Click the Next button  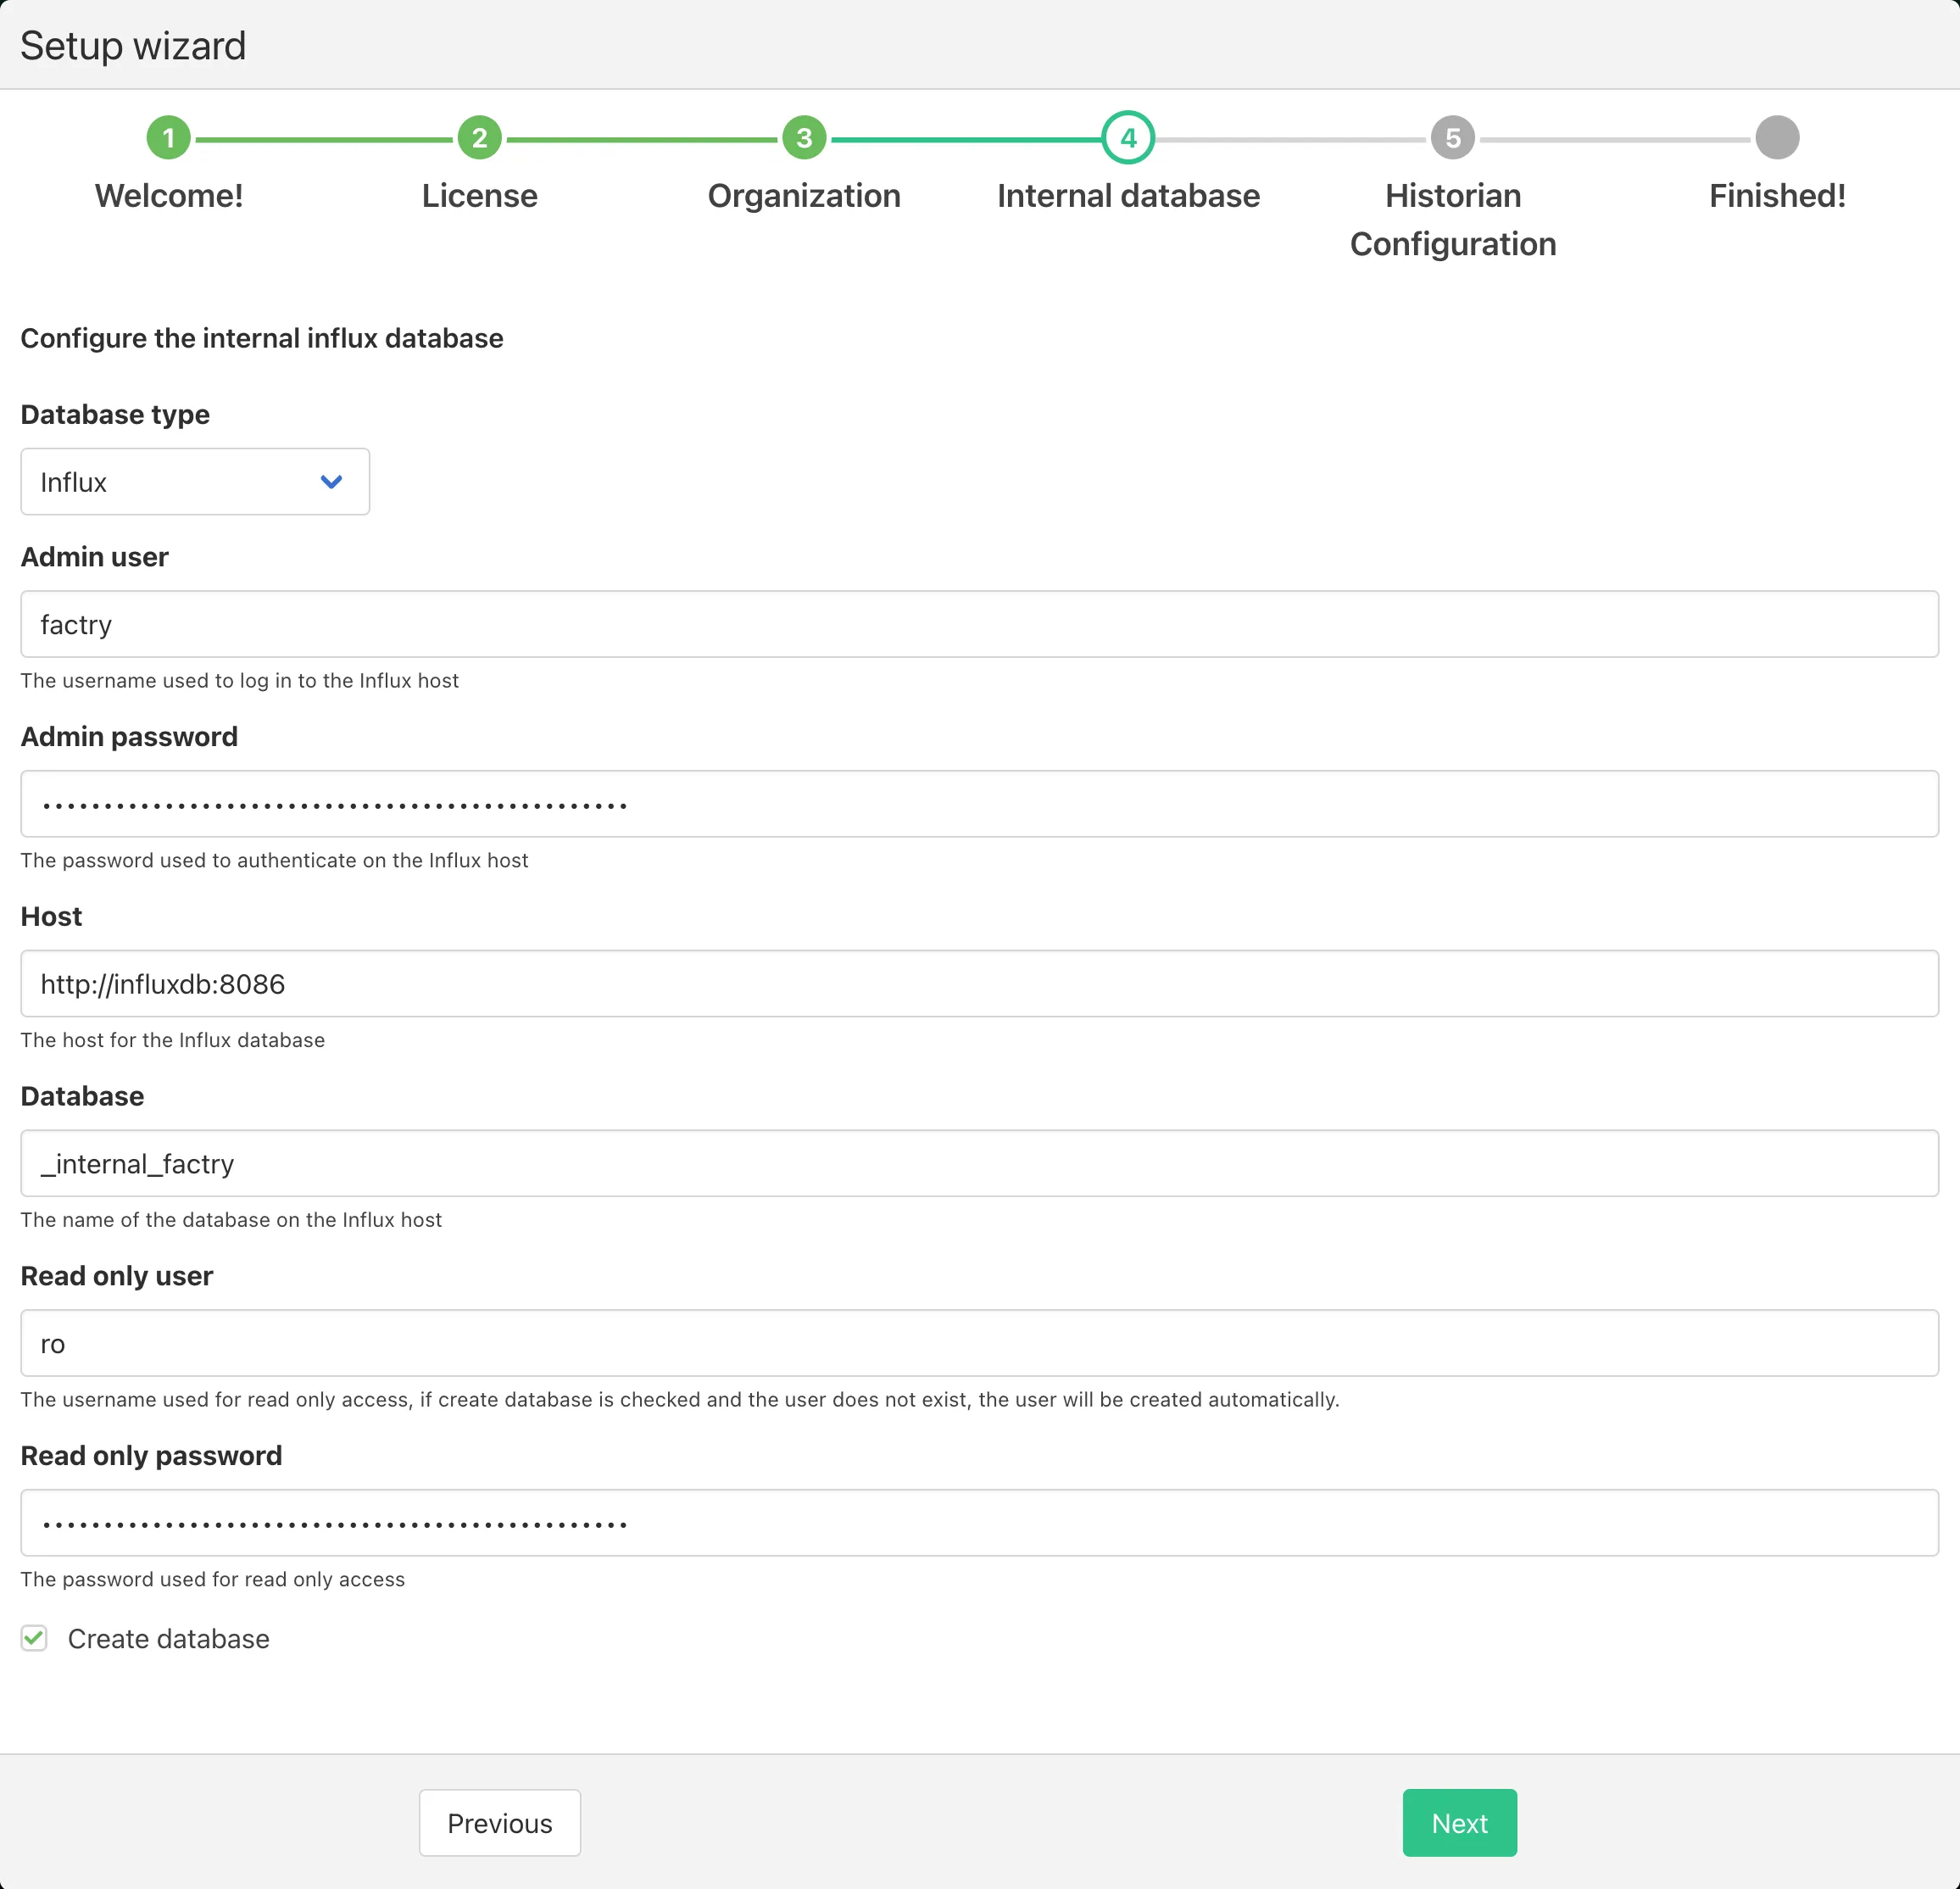click(x=1459, y=1823)
